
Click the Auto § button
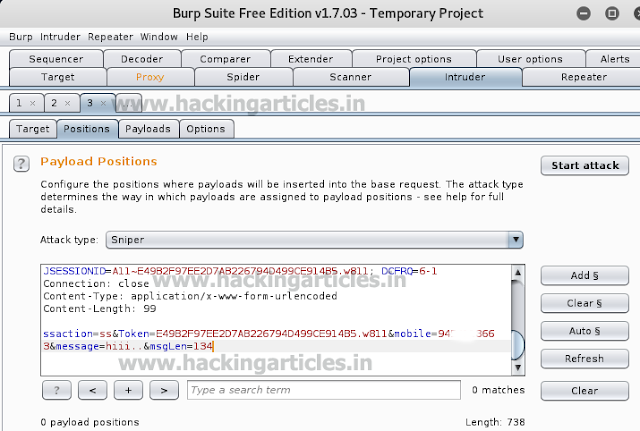(585, 331)
